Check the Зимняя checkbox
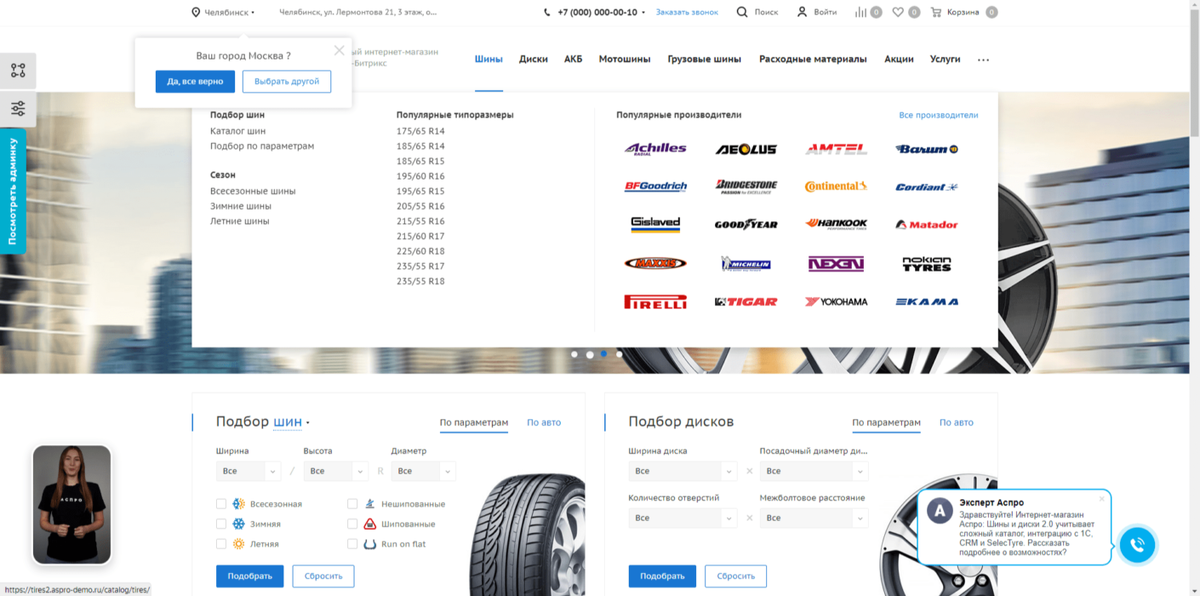1200x596 pixels. click(221, 524)
